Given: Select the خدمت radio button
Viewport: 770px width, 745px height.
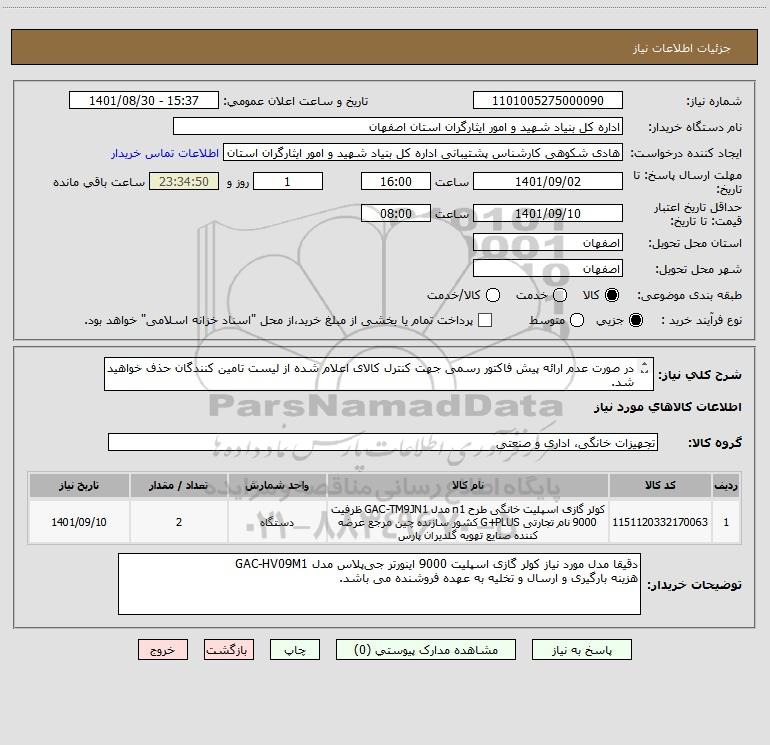Looking at the screenshot, I should (560, 295).
